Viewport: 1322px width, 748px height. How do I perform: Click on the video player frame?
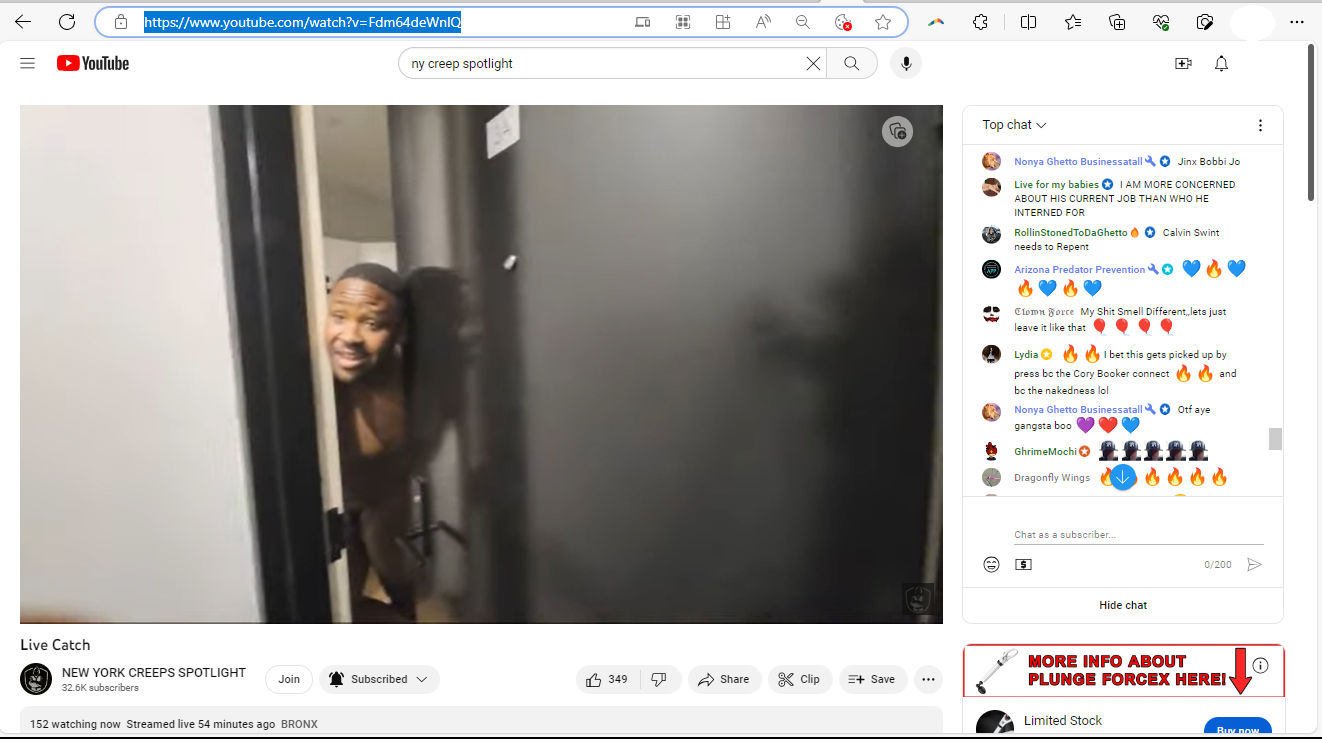(481, 364)
